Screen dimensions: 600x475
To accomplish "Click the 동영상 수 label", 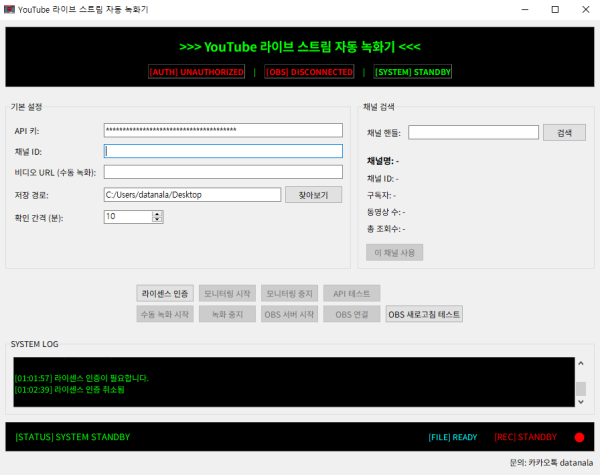I will (x=386, y=212).
